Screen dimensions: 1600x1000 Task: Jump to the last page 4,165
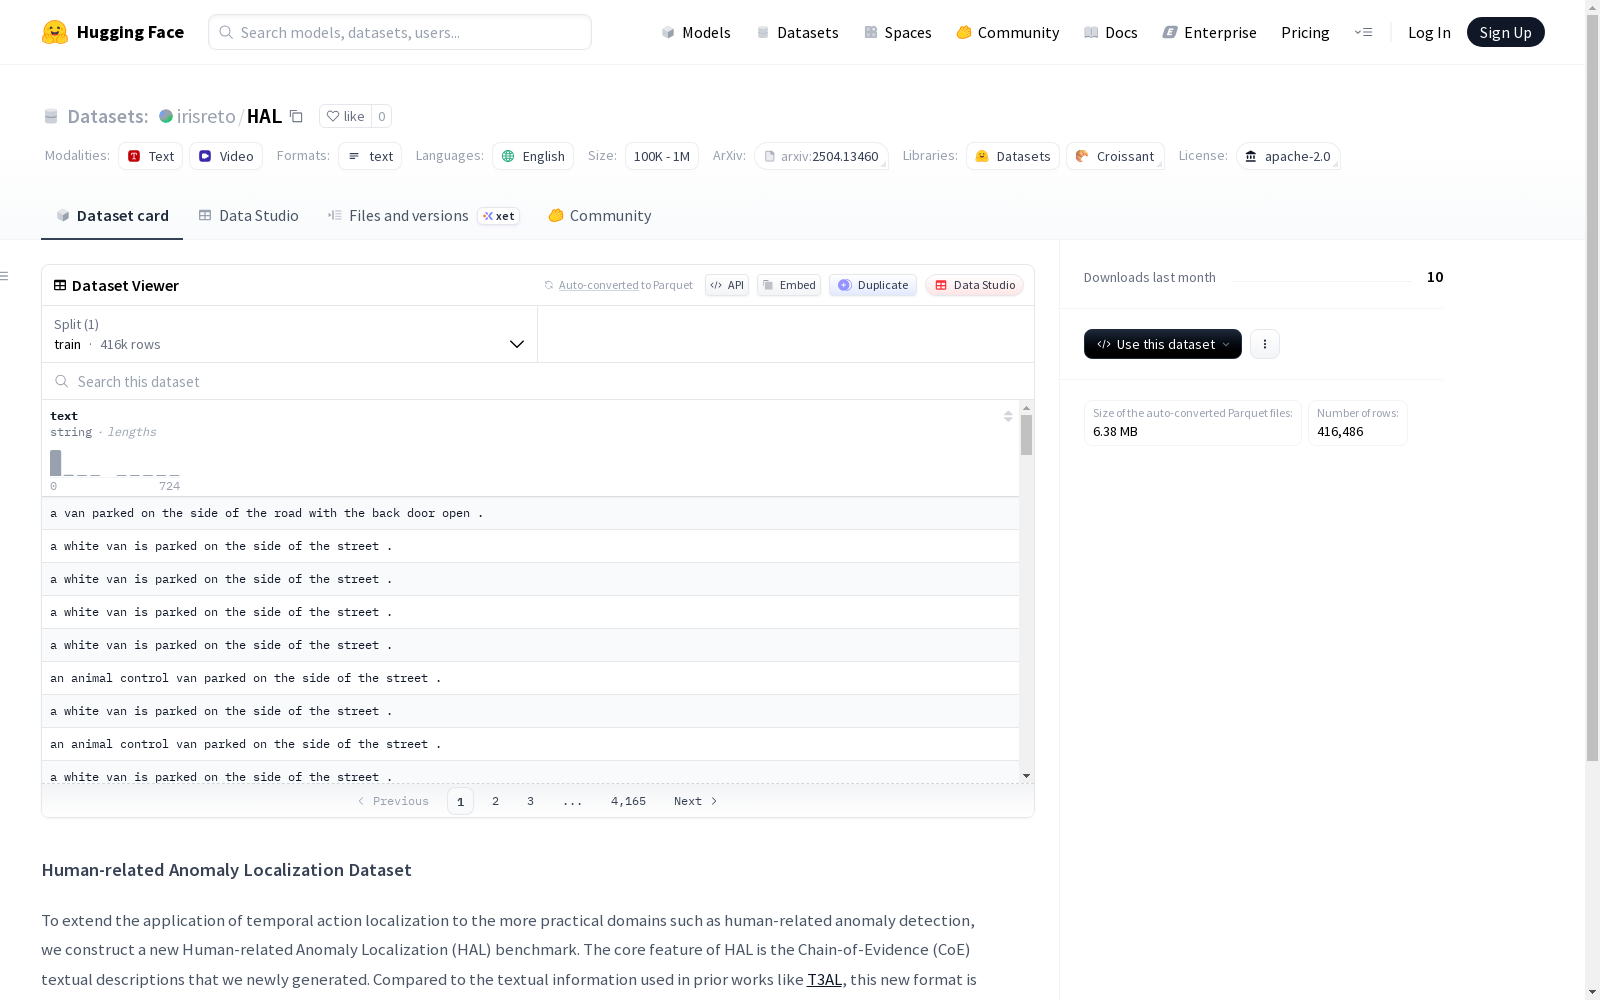point(628,801)
